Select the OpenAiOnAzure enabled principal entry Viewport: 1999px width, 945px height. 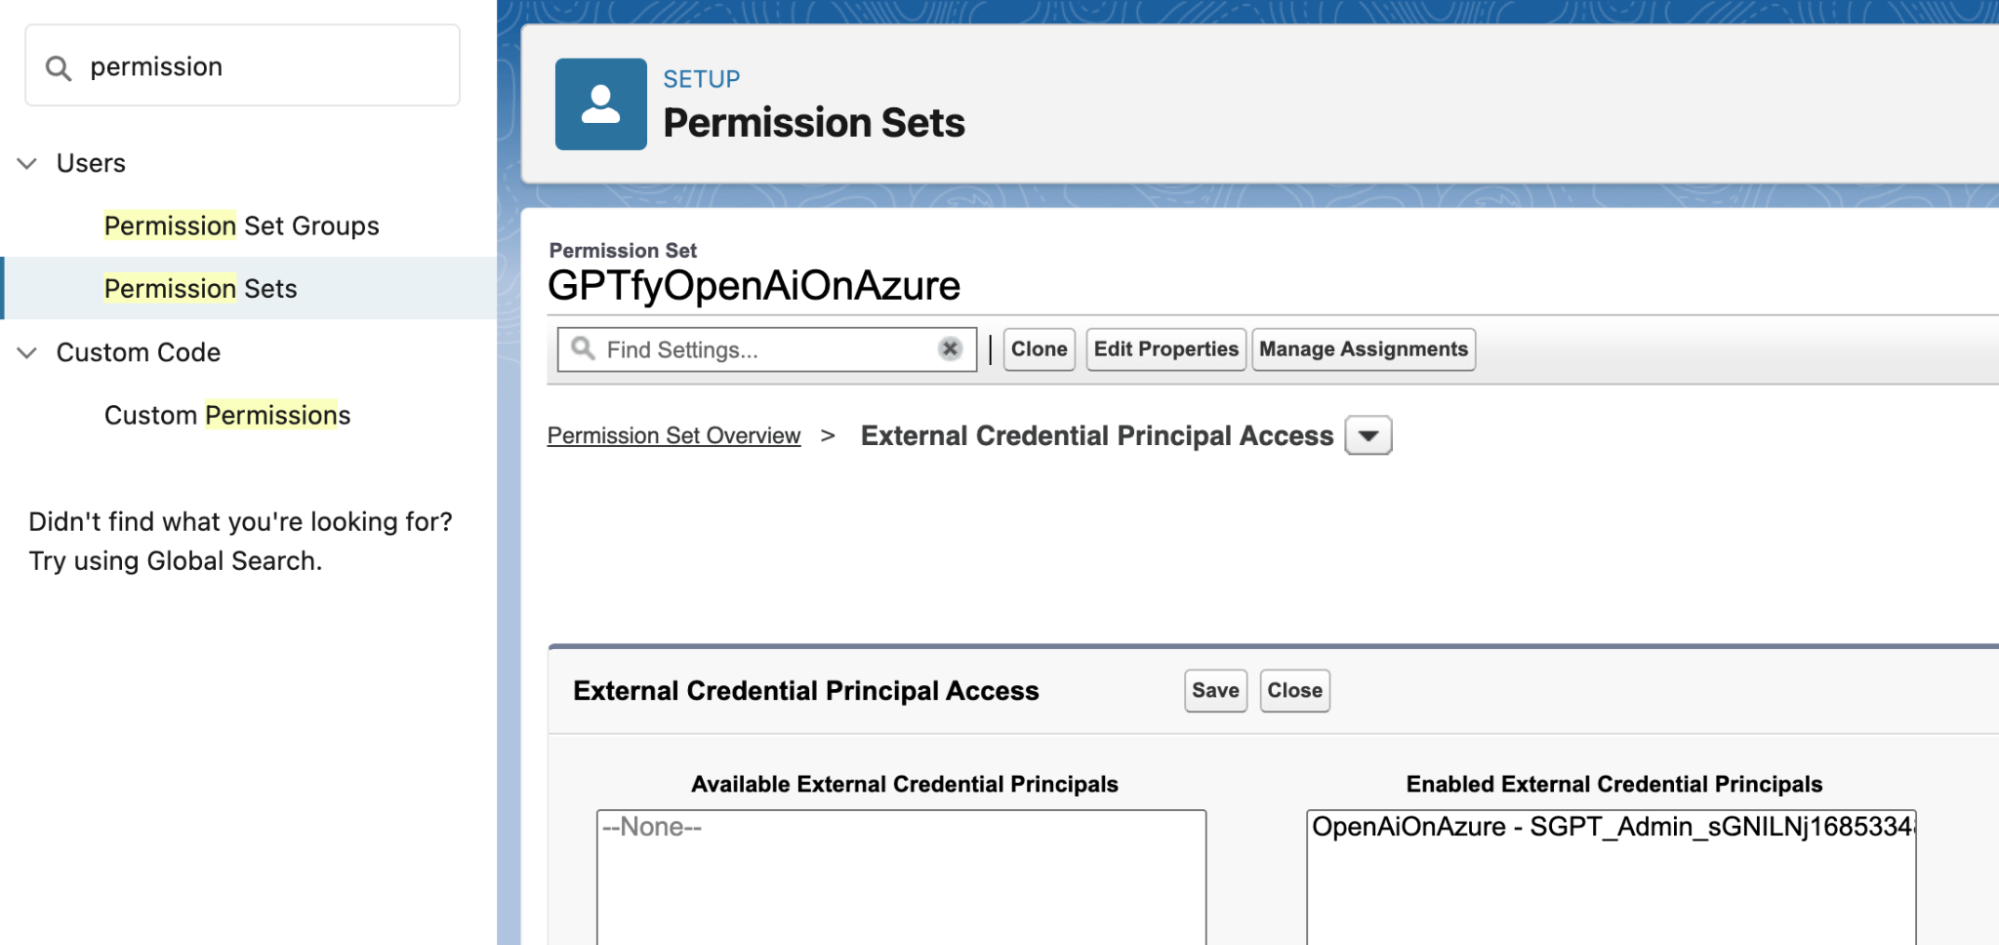[x=1610, y=827]
